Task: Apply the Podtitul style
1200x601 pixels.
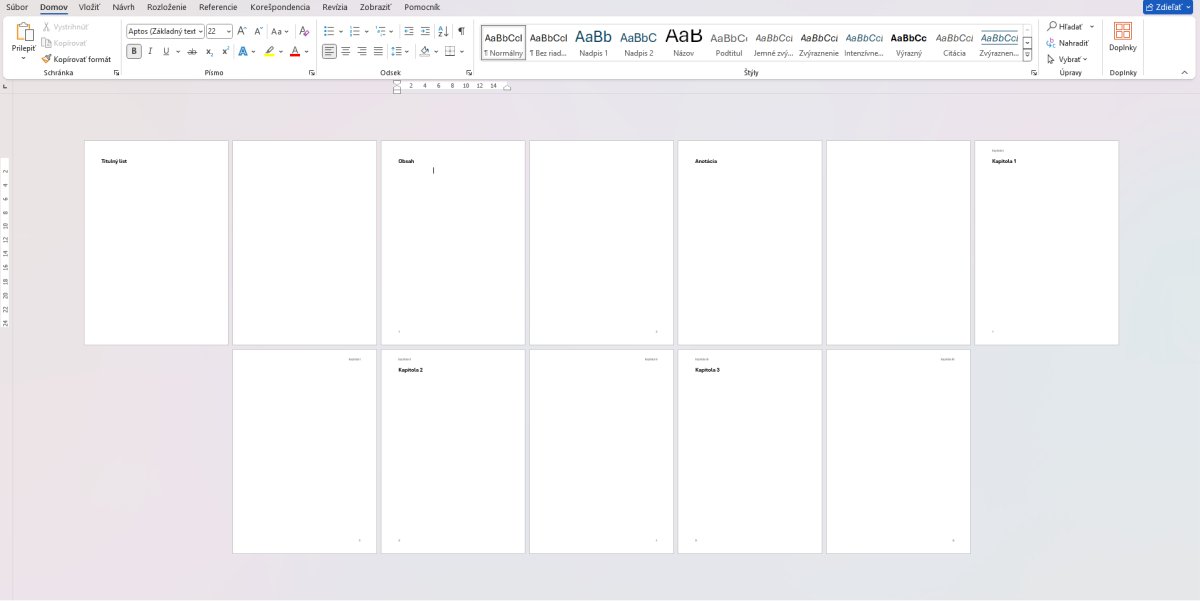Action: pos(729,42)
